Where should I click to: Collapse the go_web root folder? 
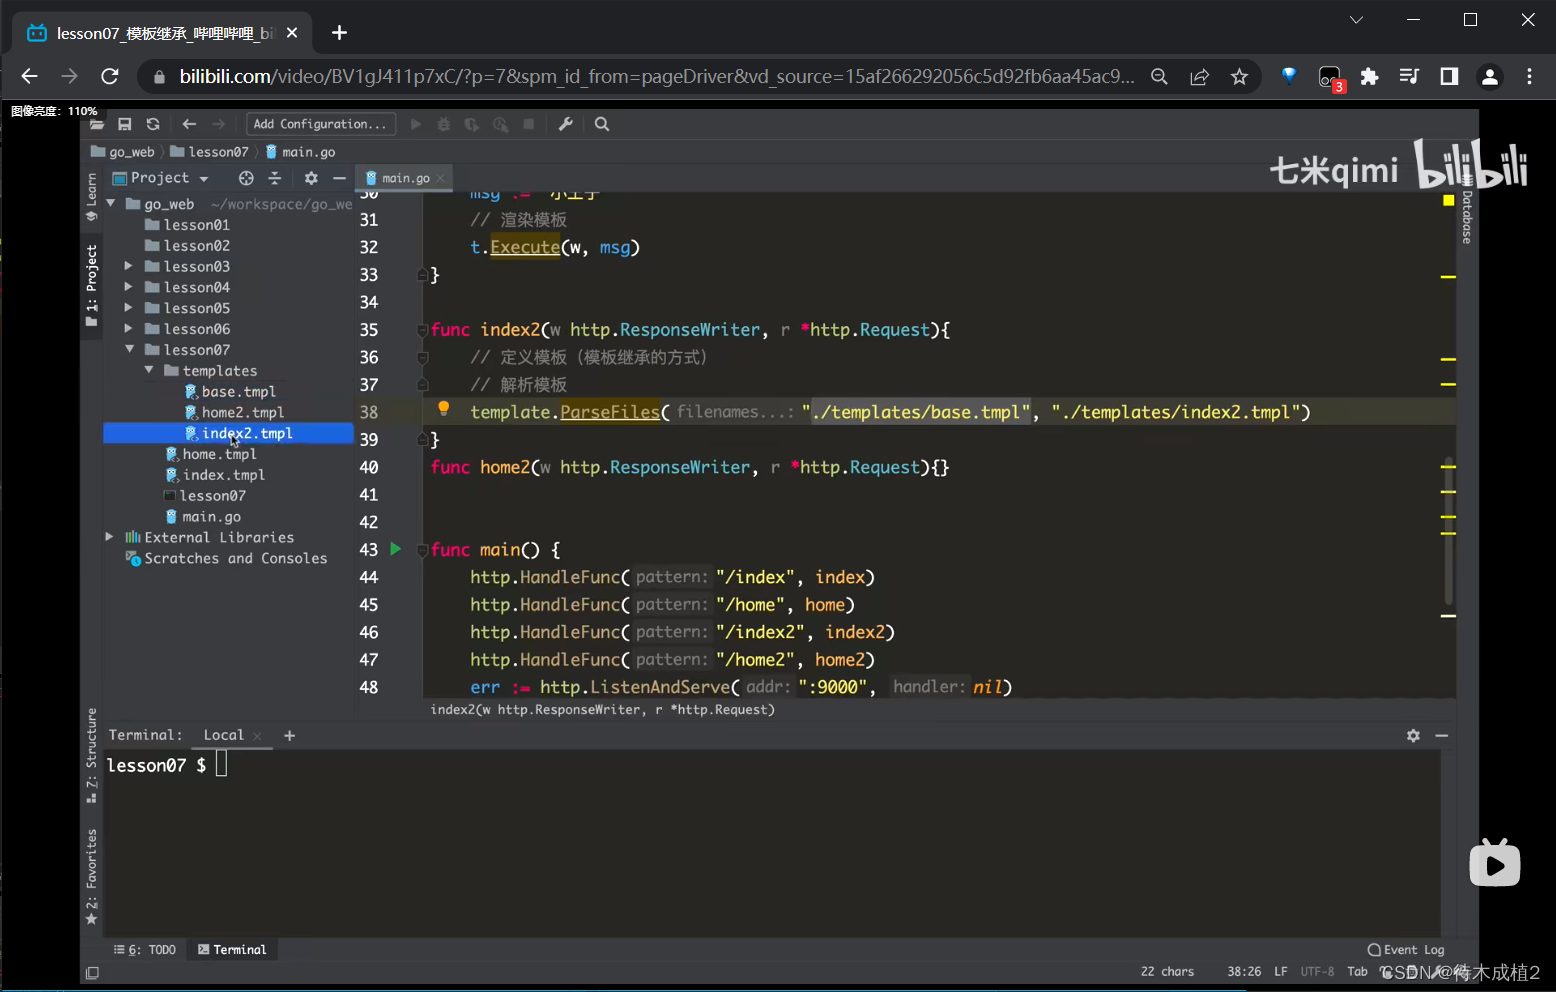click(x=111, y=204)
